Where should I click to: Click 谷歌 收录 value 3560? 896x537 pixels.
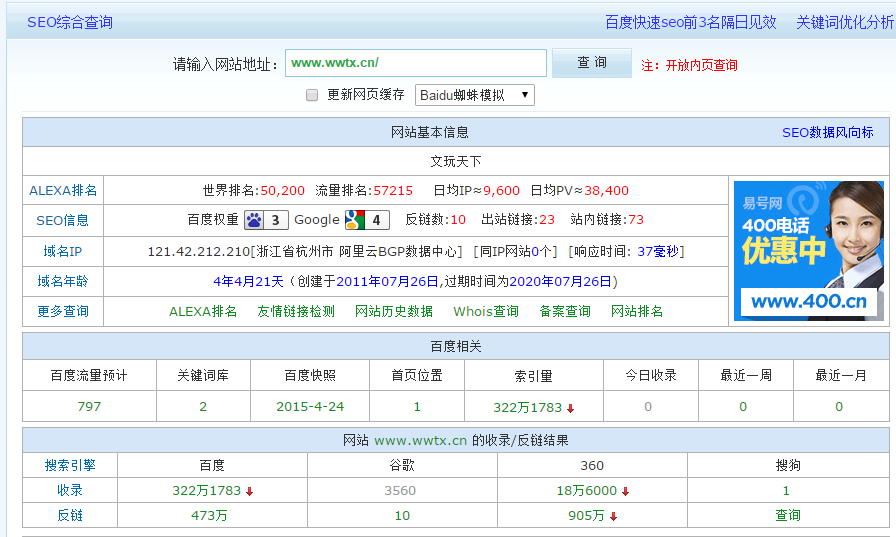[x=400, y=491]
